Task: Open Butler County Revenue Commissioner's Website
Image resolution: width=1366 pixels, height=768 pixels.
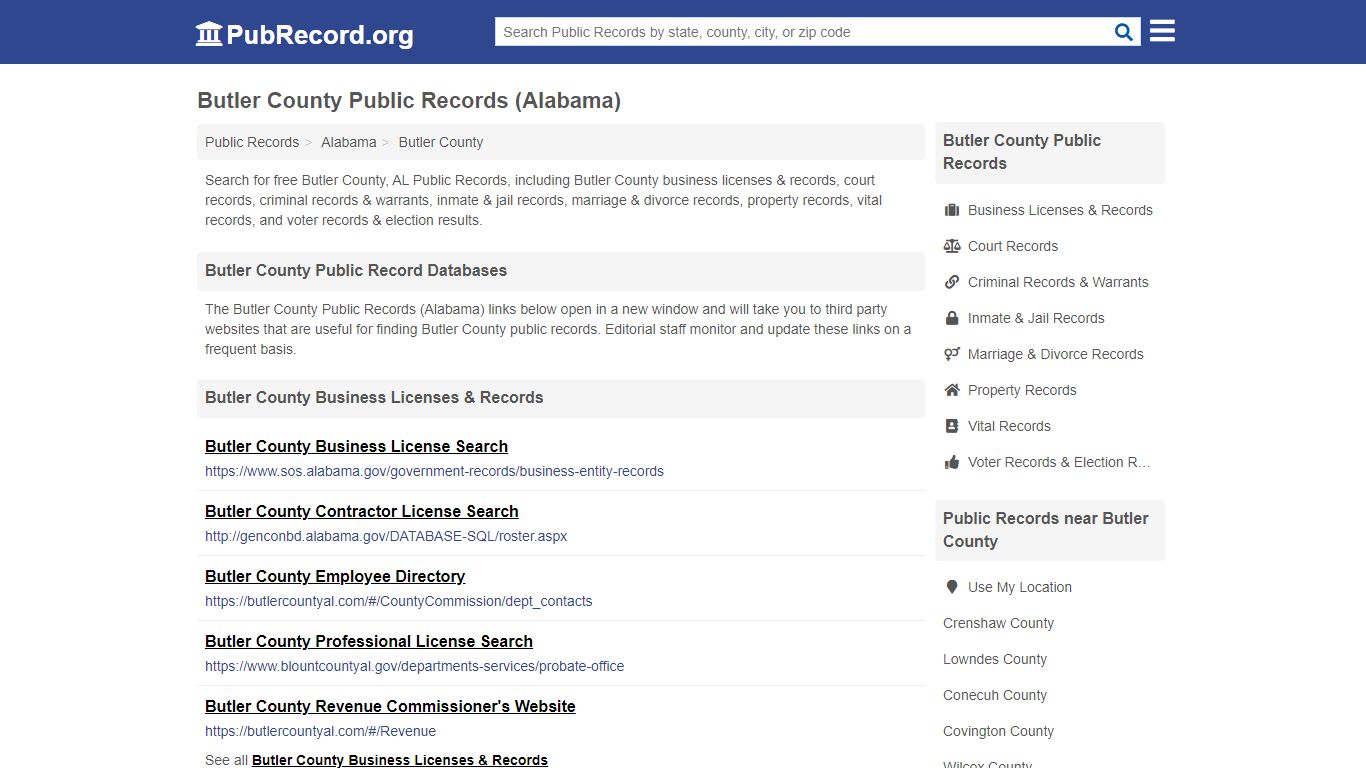Action: click(390, 706)
